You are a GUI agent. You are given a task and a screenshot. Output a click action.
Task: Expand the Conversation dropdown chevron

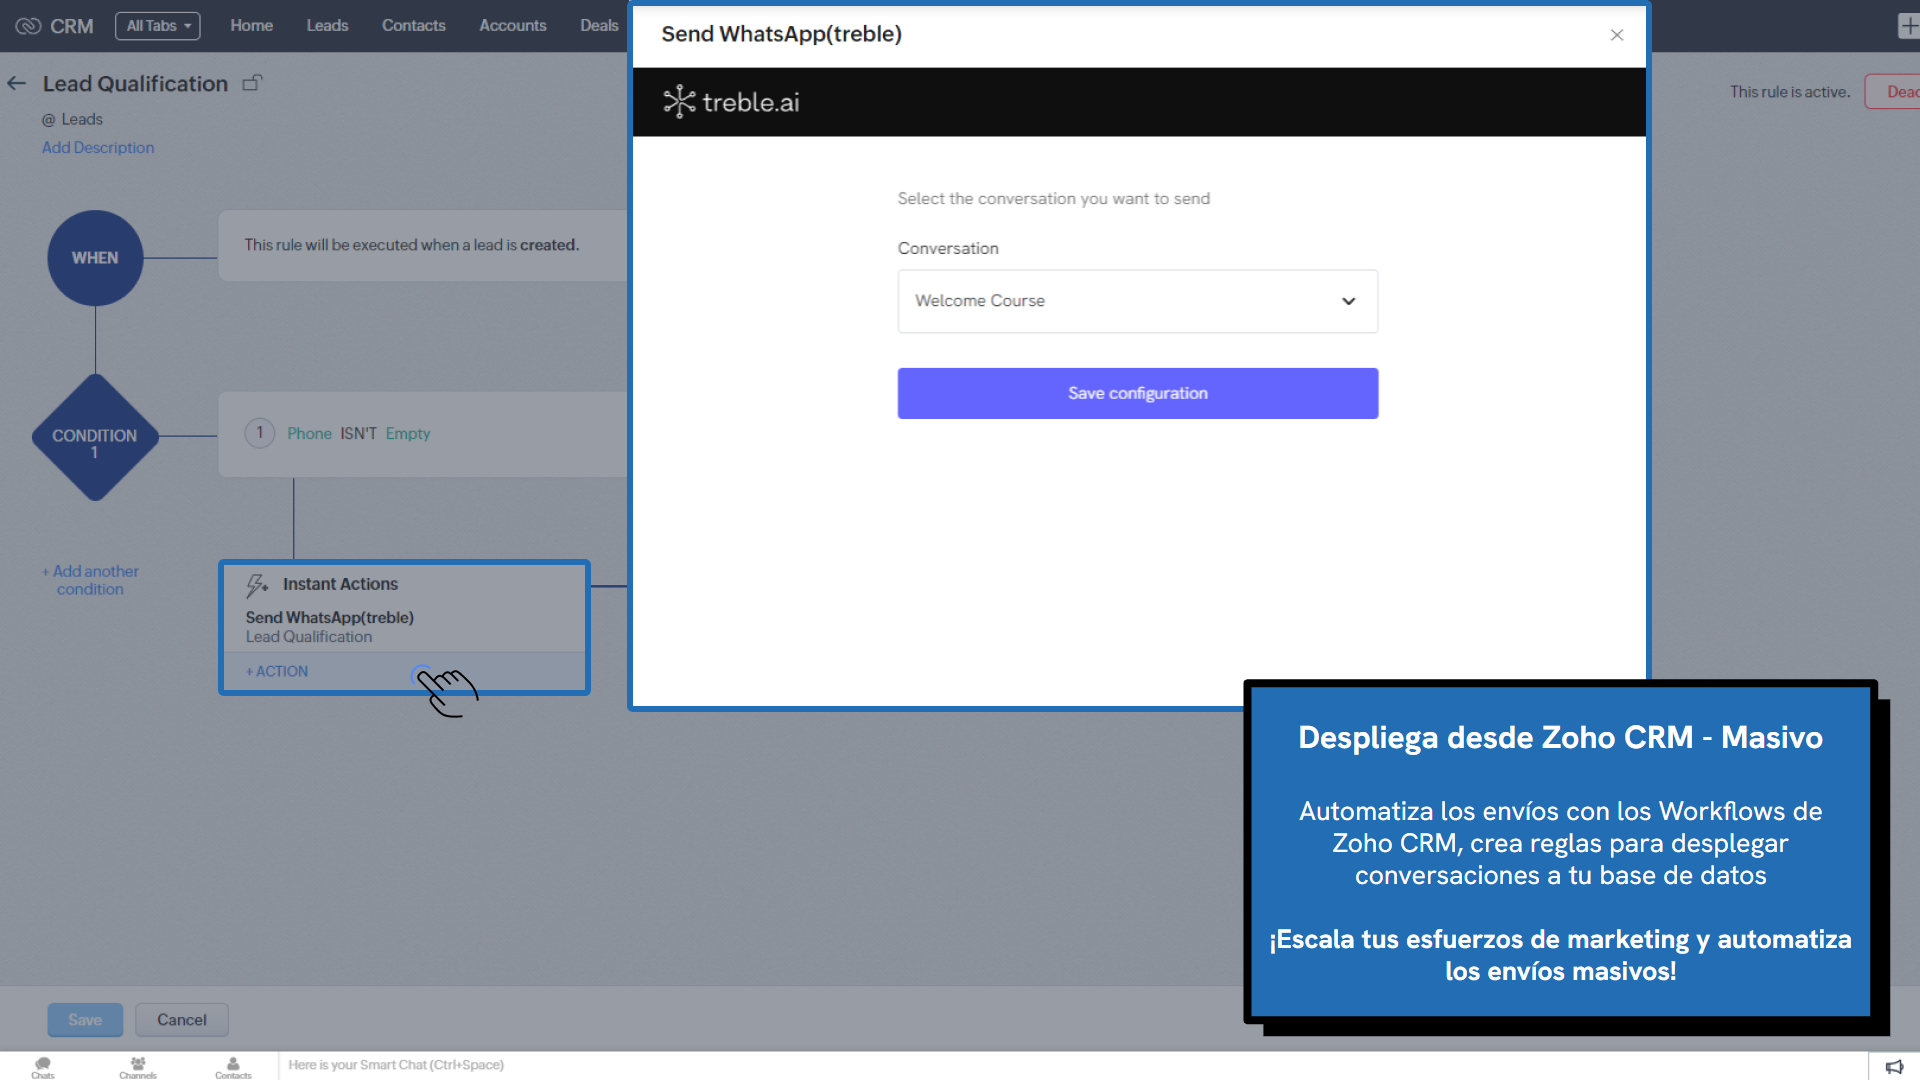tap(1348, 301)
